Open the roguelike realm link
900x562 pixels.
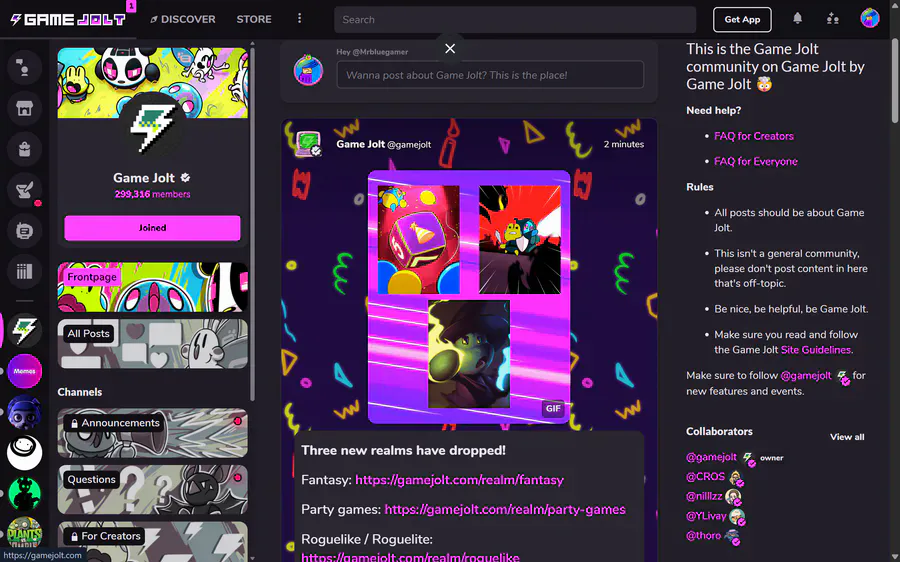[410, 557]
